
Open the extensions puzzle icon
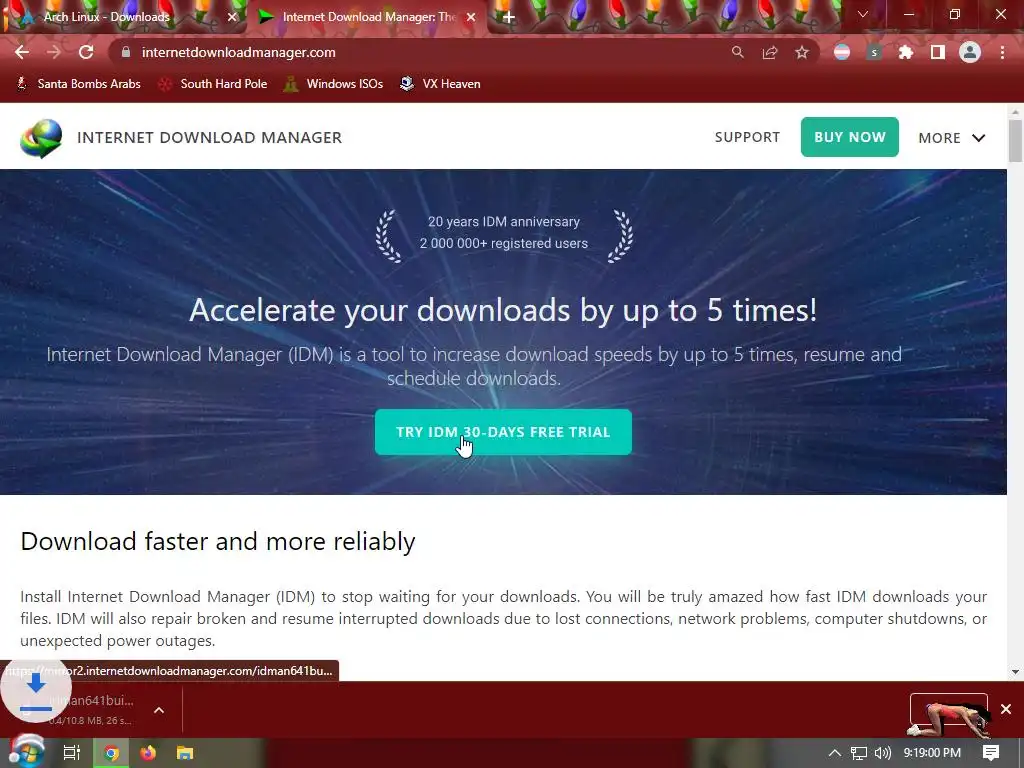point(906,52)
